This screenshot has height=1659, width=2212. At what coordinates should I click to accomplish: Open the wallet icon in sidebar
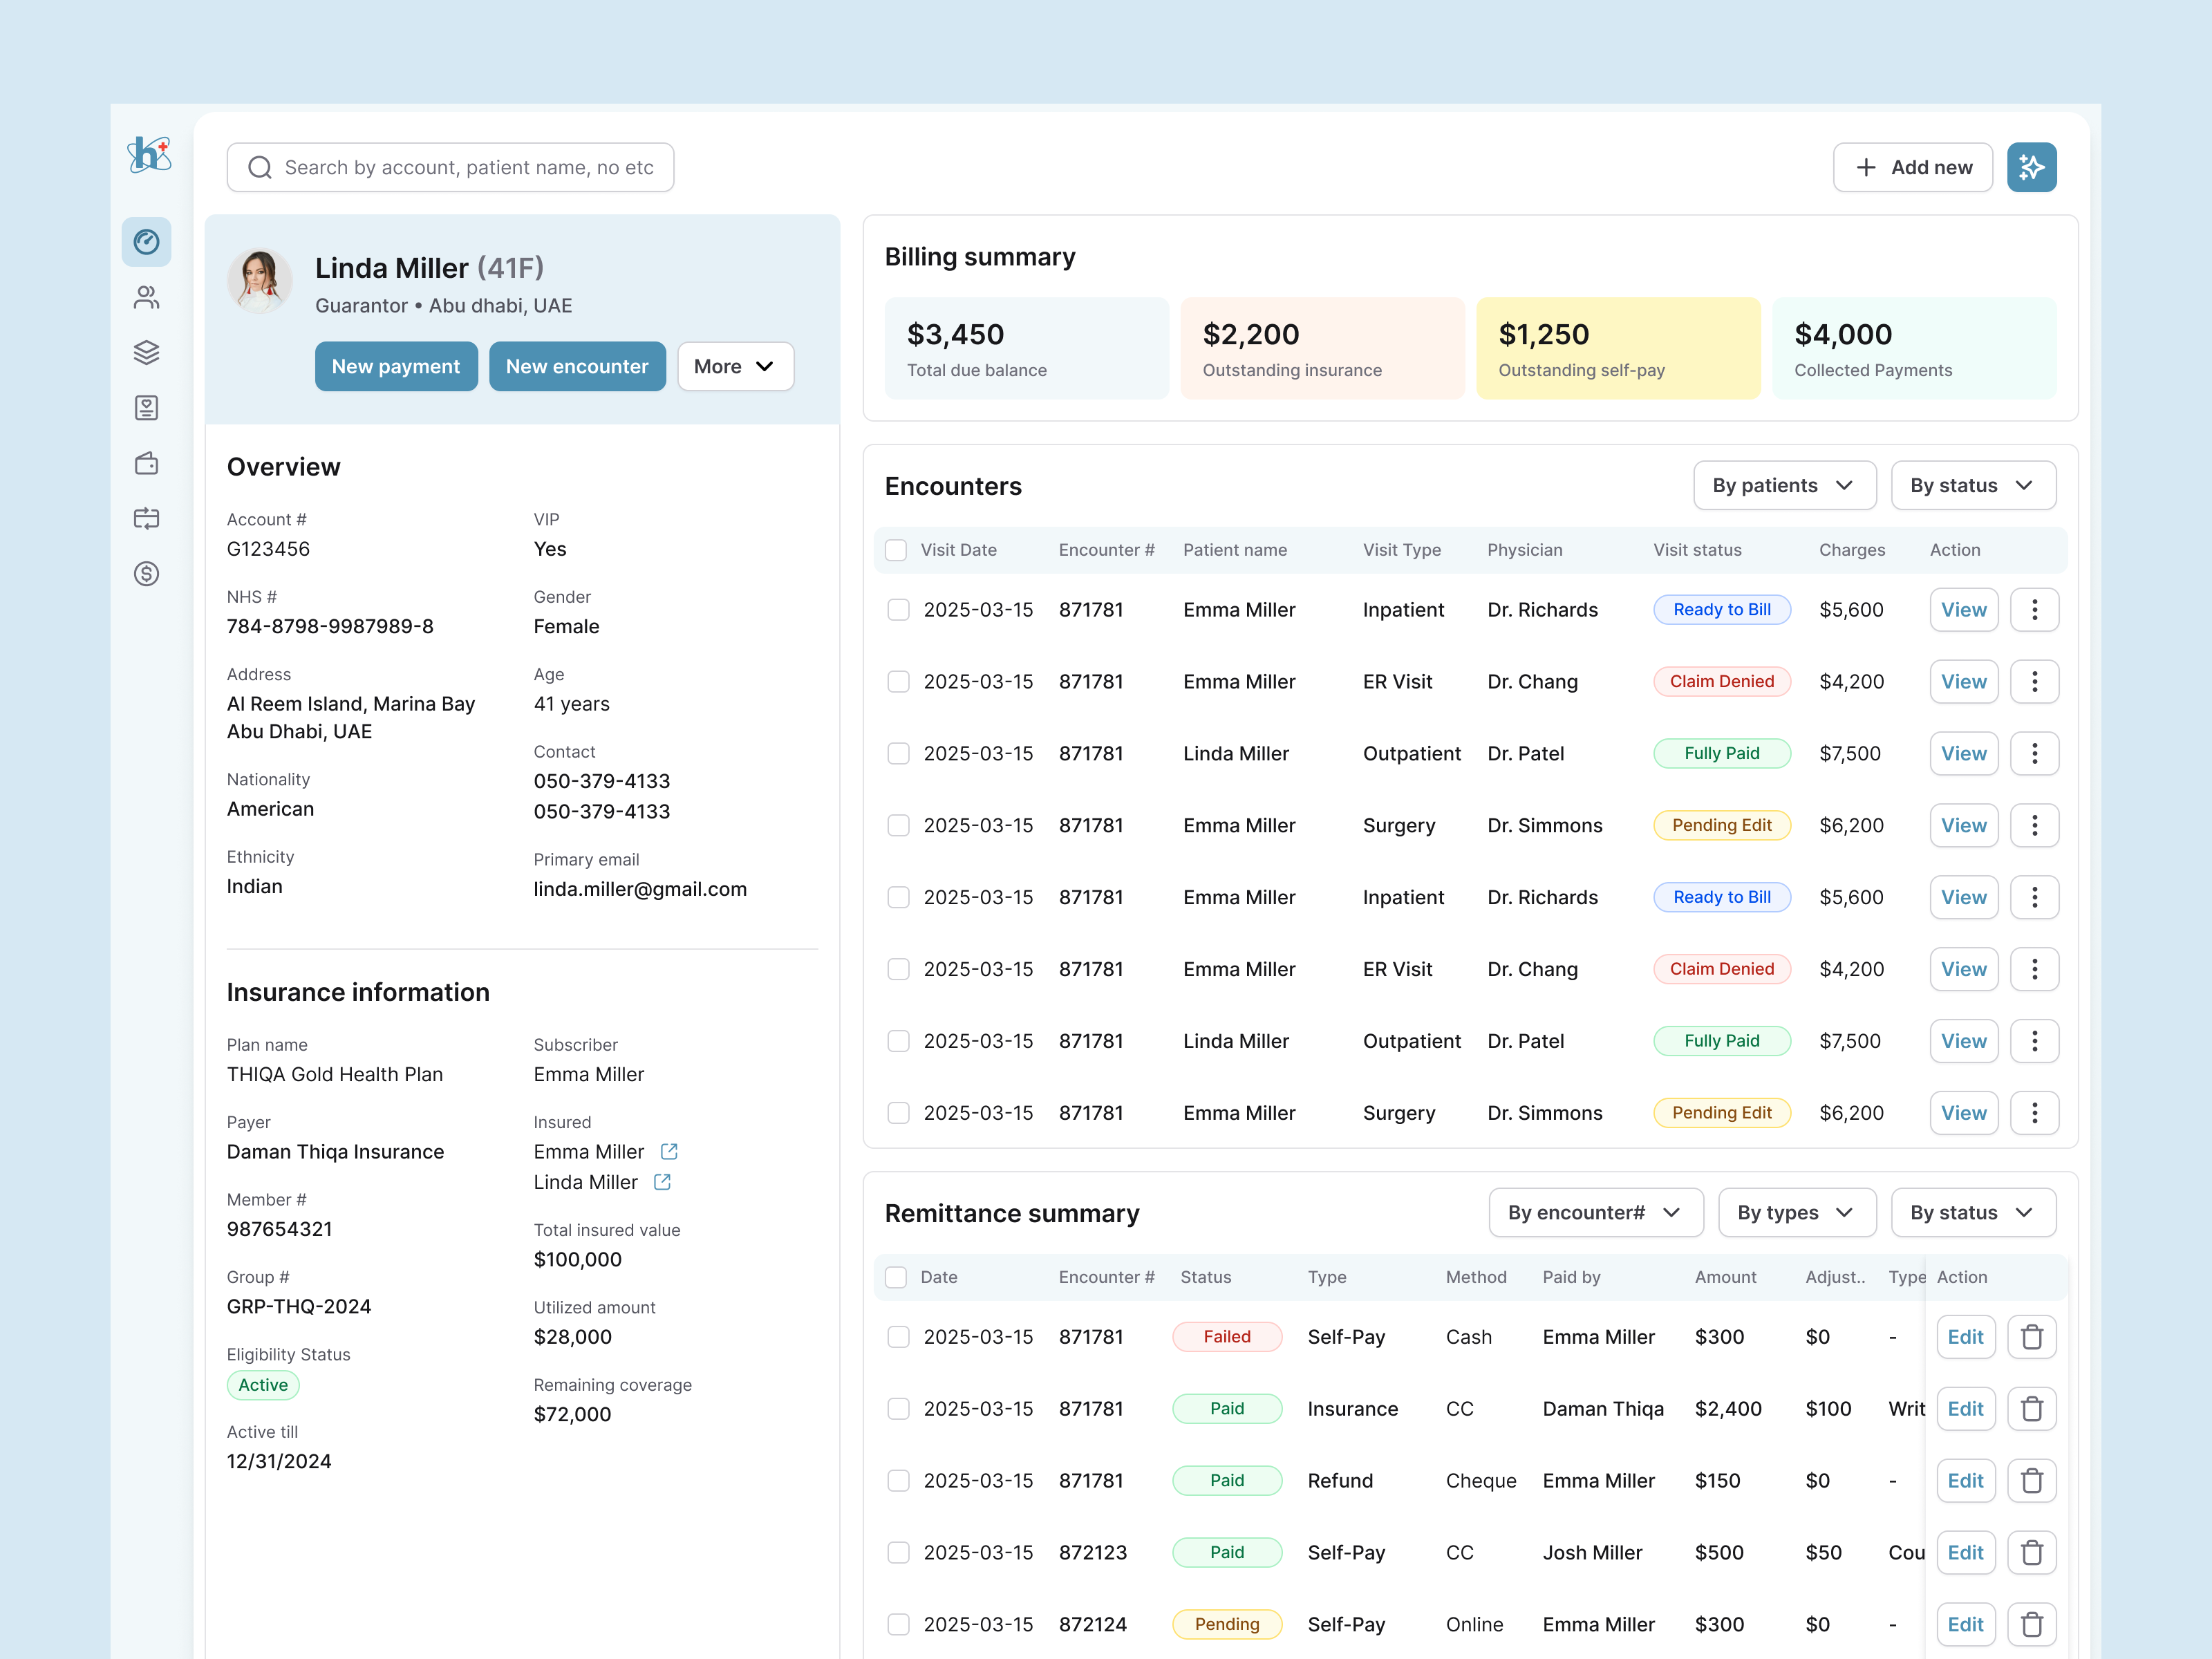[146, 463]
